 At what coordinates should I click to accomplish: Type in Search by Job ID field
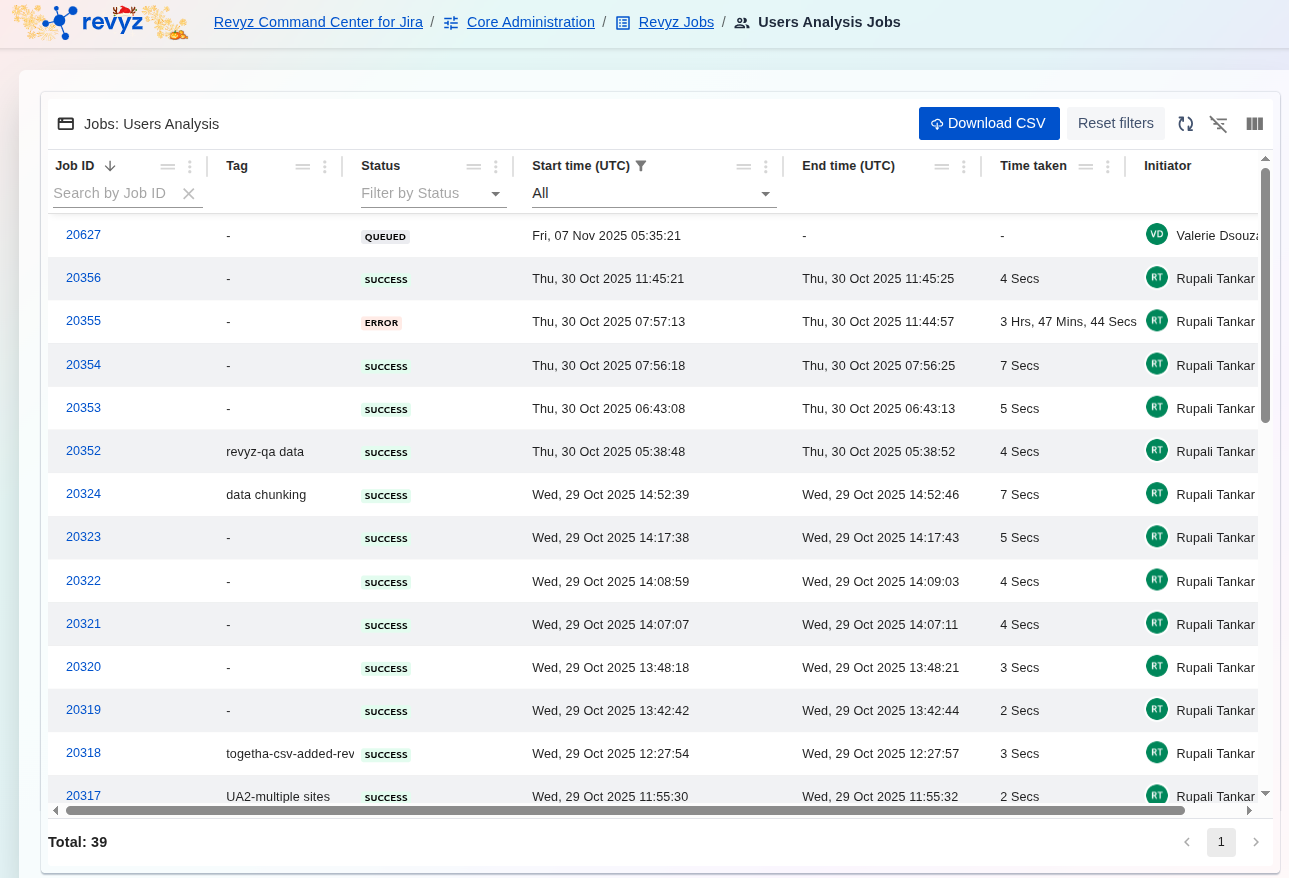112,194
